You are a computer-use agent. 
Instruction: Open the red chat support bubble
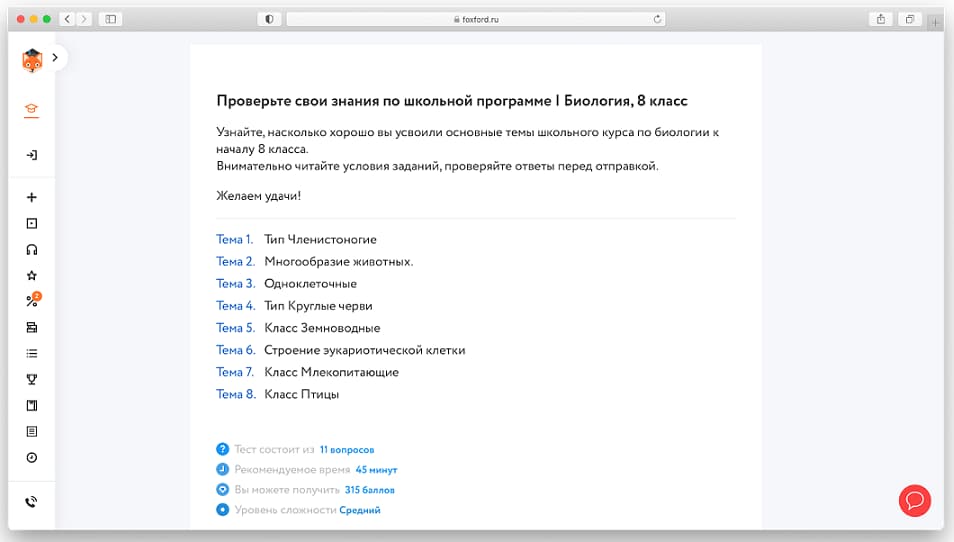click(914, 500)
